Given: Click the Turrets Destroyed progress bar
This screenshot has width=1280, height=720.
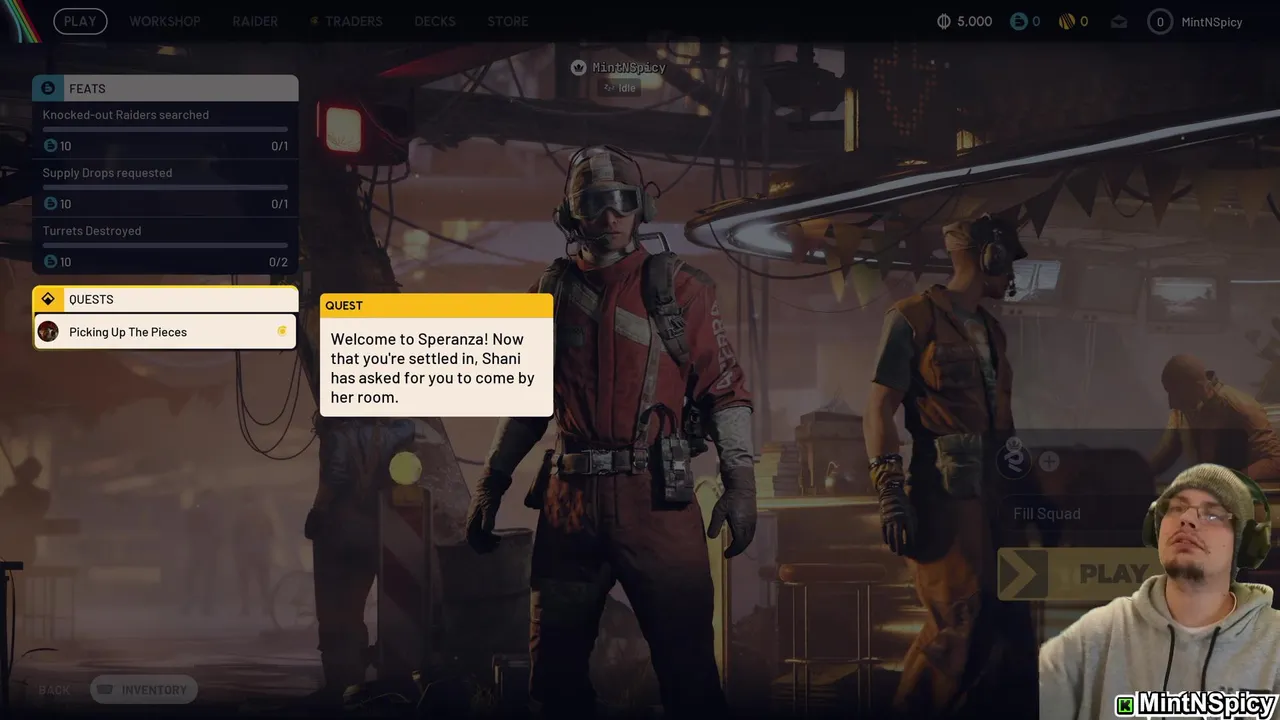Looking at the screenshot, I should [x=165, y=245].
